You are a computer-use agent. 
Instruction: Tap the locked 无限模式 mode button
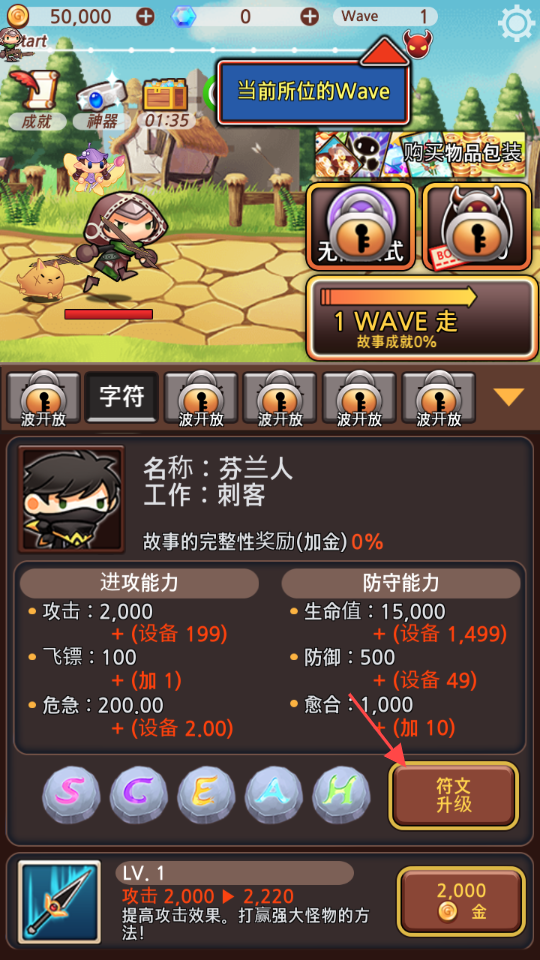point(361,226)
